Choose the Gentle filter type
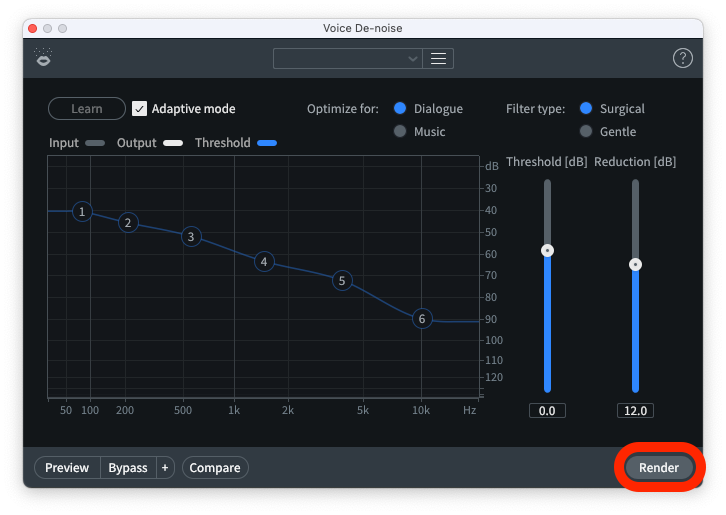Image resolution: width=726 pixels, height=515 pixels. [x=586, y=132]
